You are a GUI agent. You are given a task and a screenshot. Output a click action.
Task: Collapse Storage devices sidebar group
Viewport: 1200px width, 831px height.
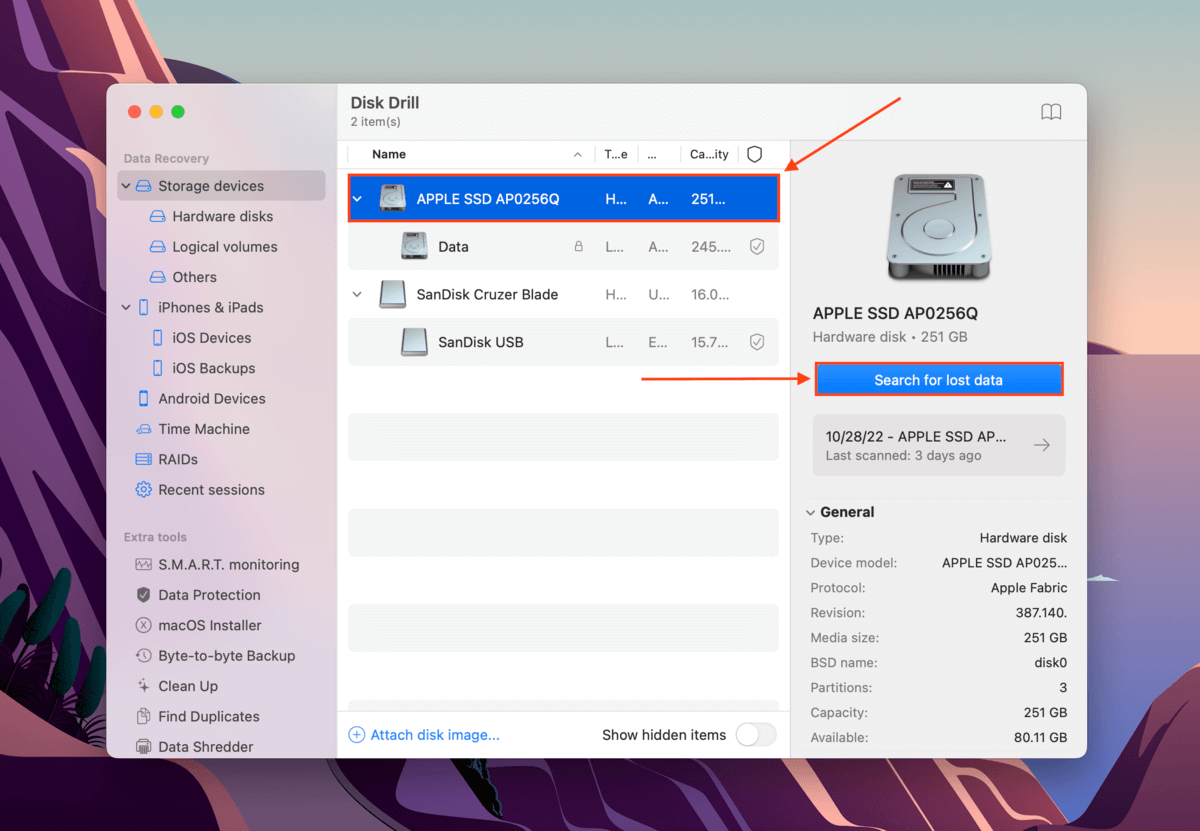pyautogui.click(x=125, y=186)
